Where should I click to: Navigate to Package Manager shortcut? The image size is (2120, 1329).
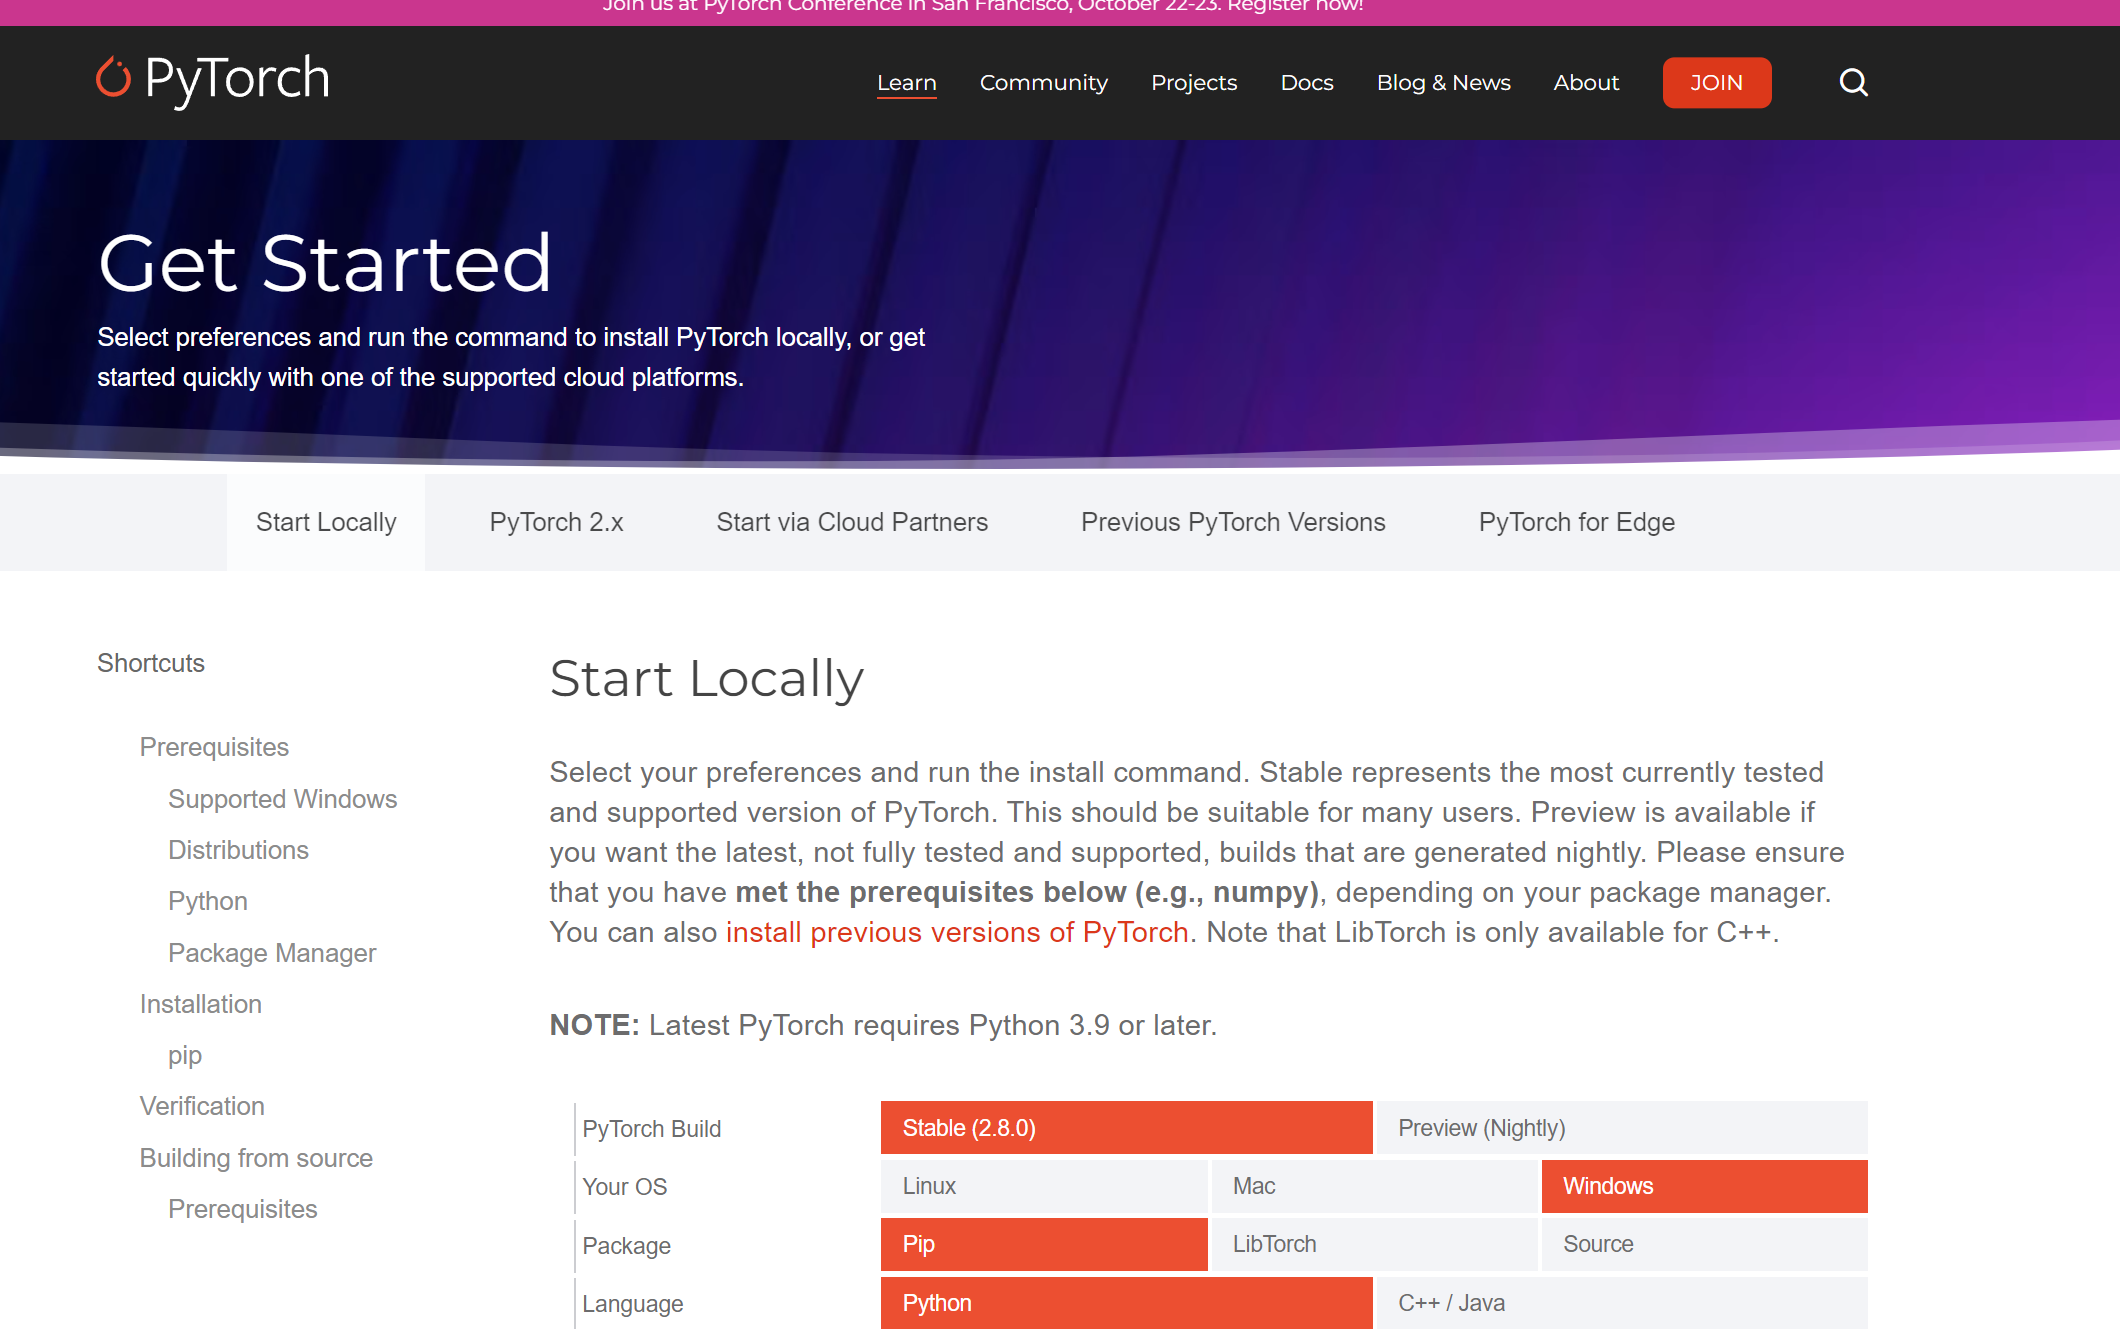click(272, 952)
